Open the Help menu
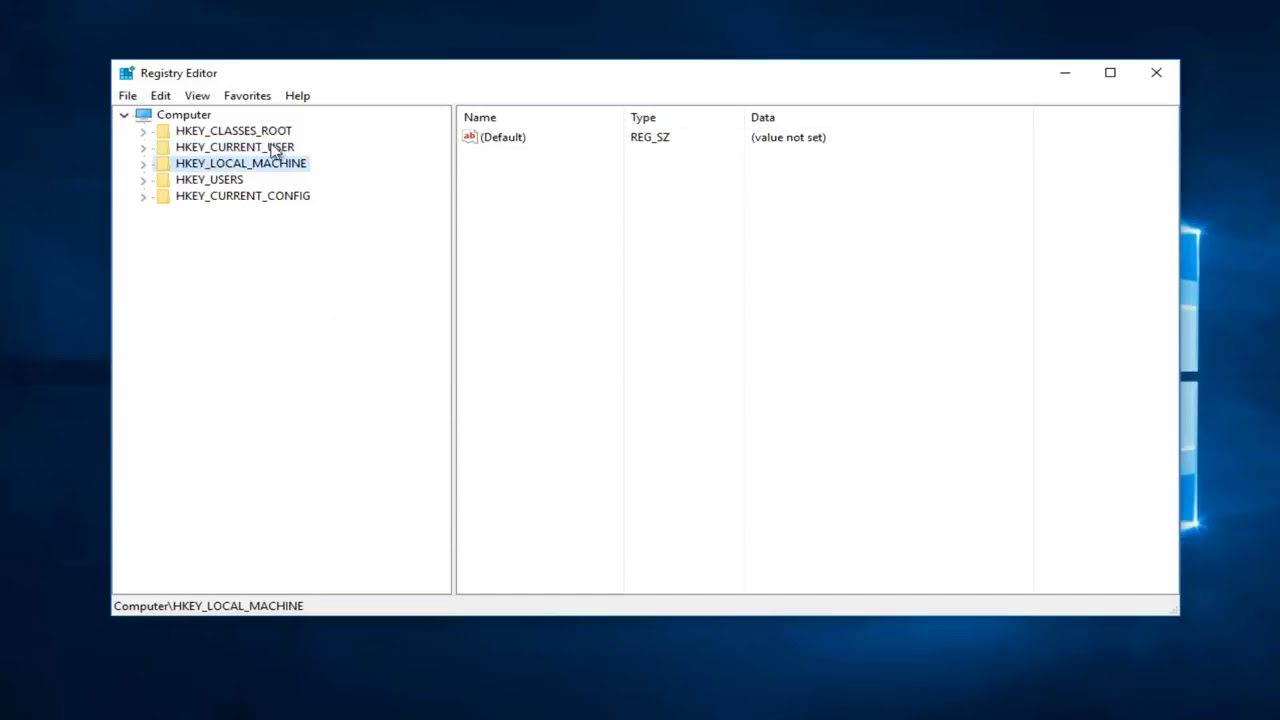This screenshot has height=720, width=1280. [x=297, y=96]
